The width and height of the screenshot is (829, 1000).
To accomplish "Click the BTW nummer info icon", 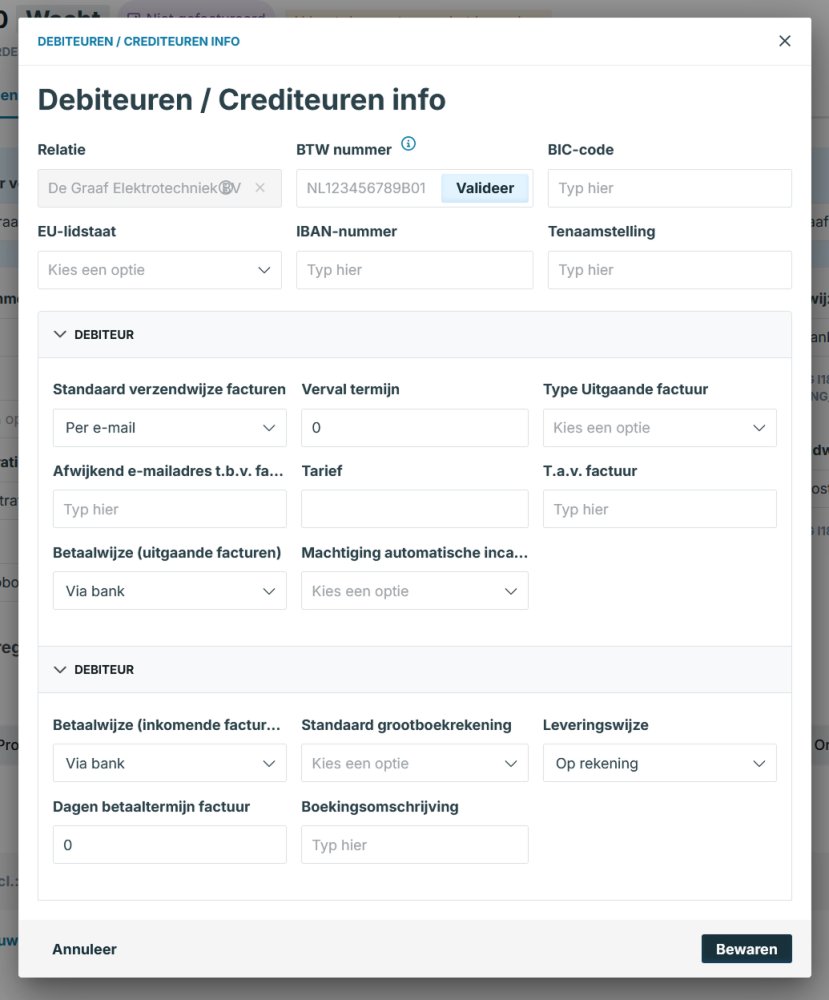I will point(408,144).
